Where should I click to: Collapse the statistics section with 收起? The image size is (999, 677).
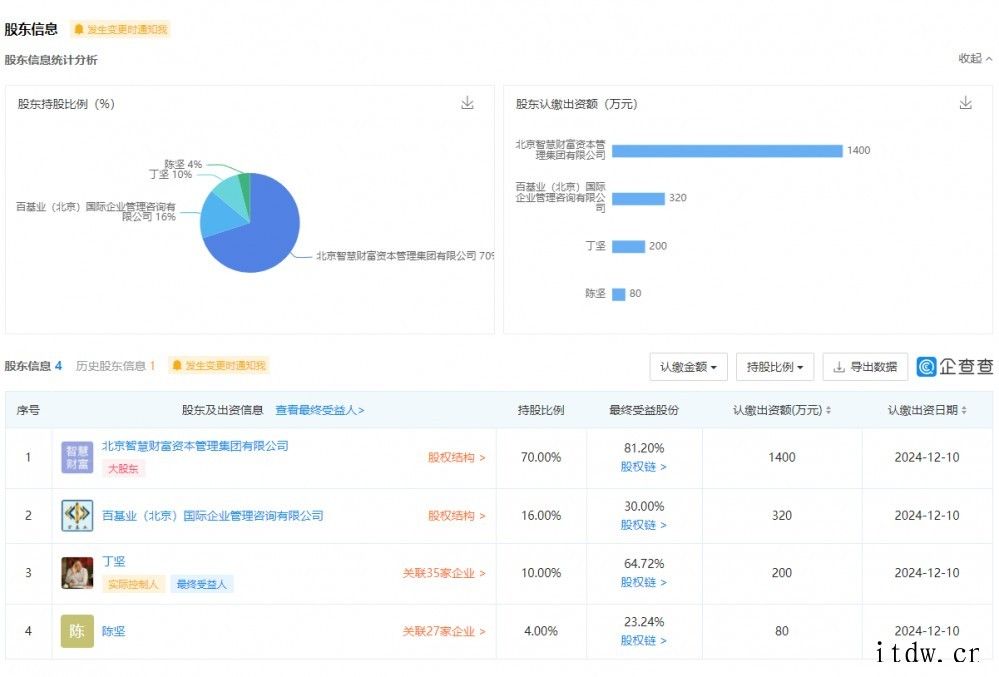[x=975, y=59]
